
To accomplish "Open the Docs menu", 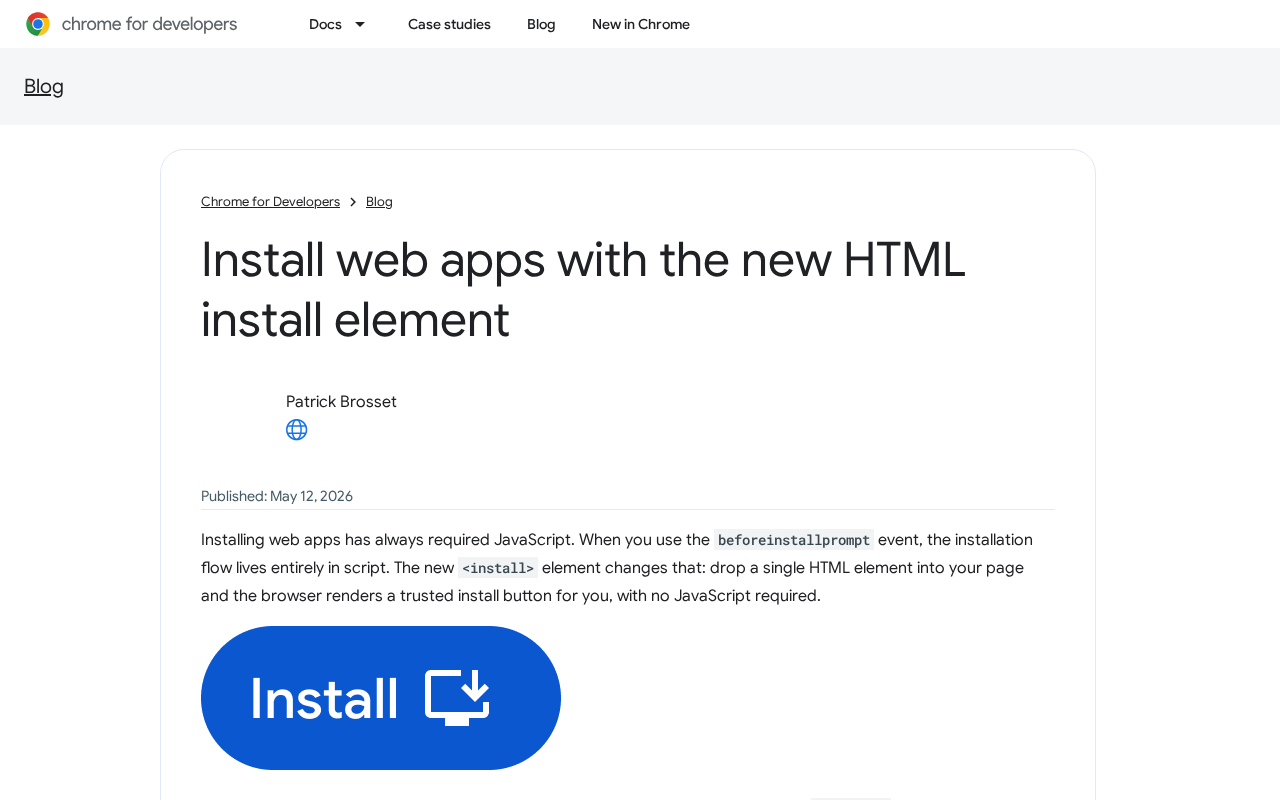I will tap(325, 24).
